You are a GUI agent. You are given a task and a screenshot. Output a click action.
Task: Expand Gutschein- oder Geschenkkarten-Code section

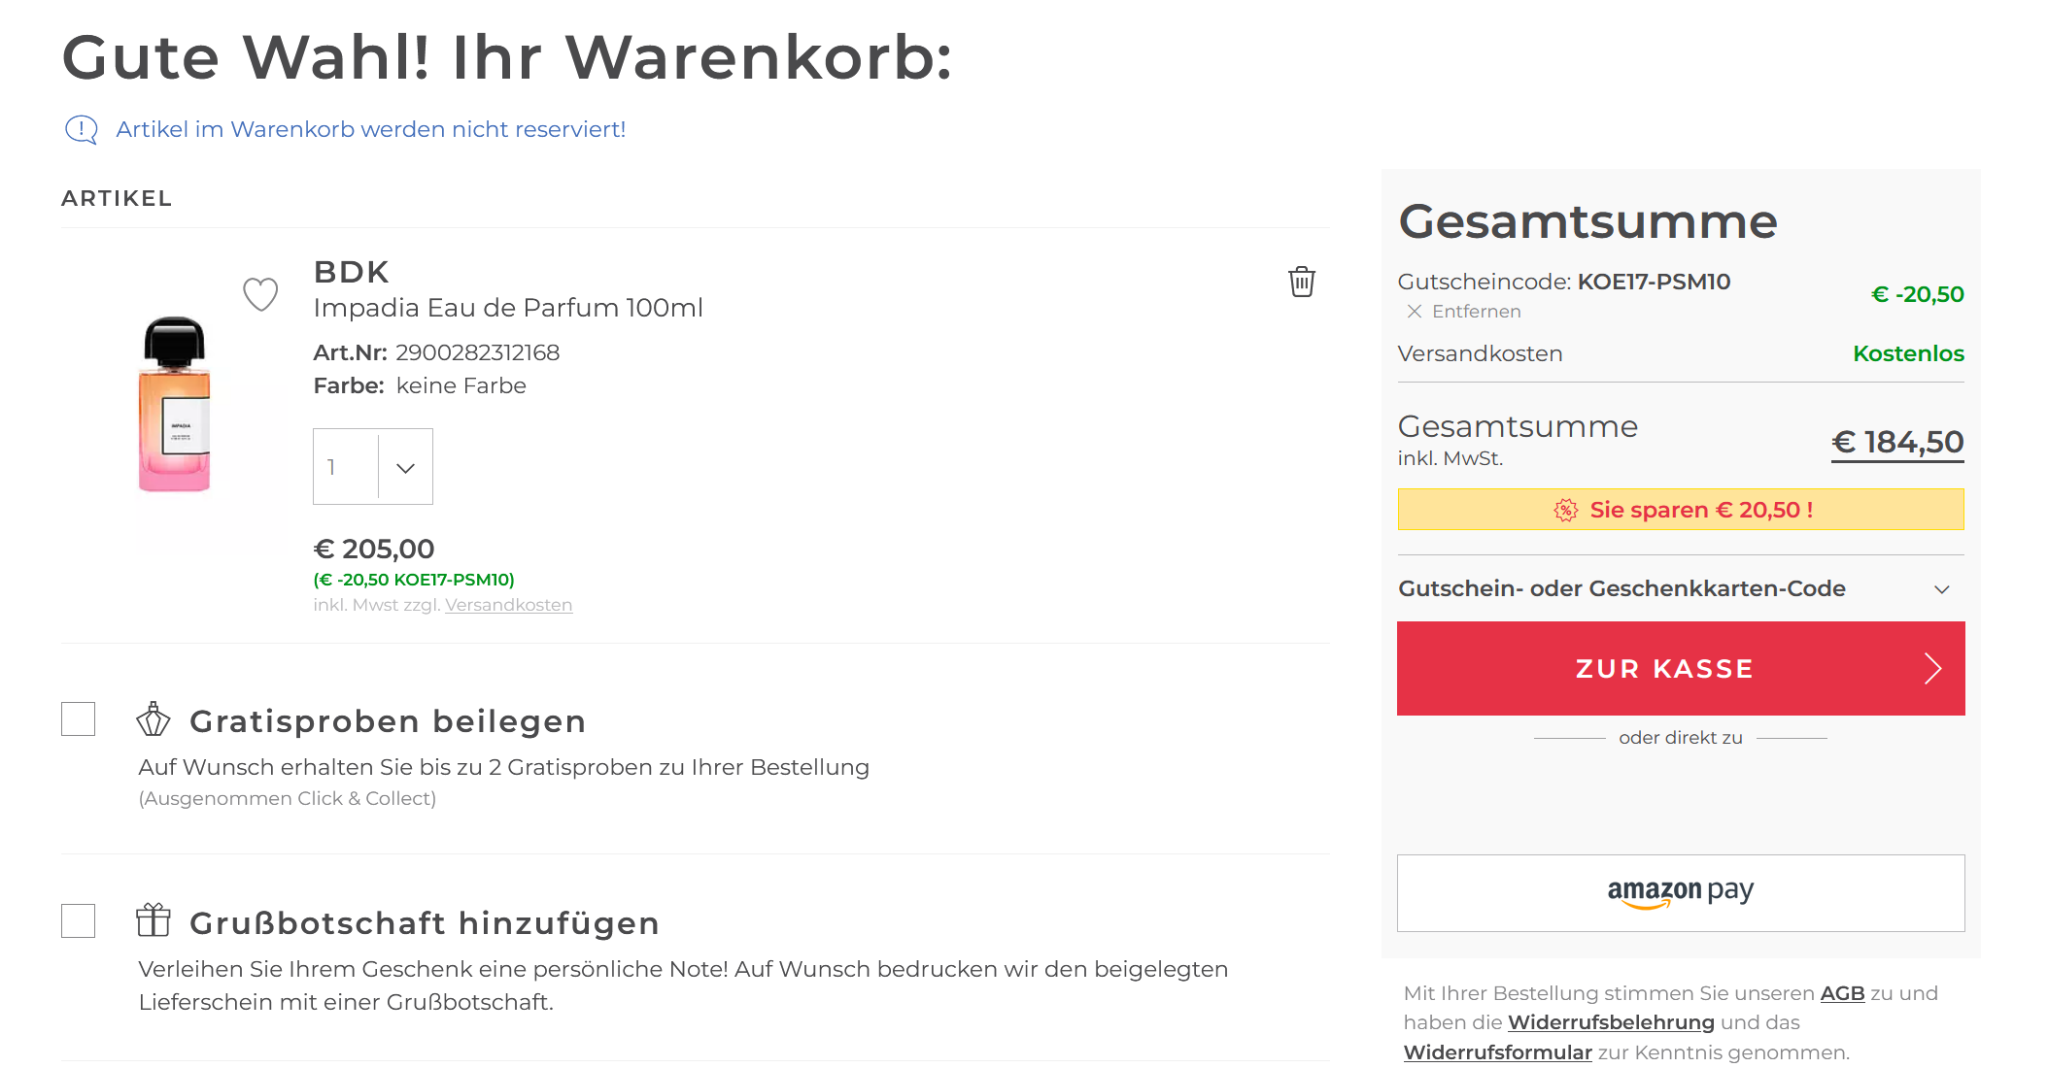click(1680, 588)
